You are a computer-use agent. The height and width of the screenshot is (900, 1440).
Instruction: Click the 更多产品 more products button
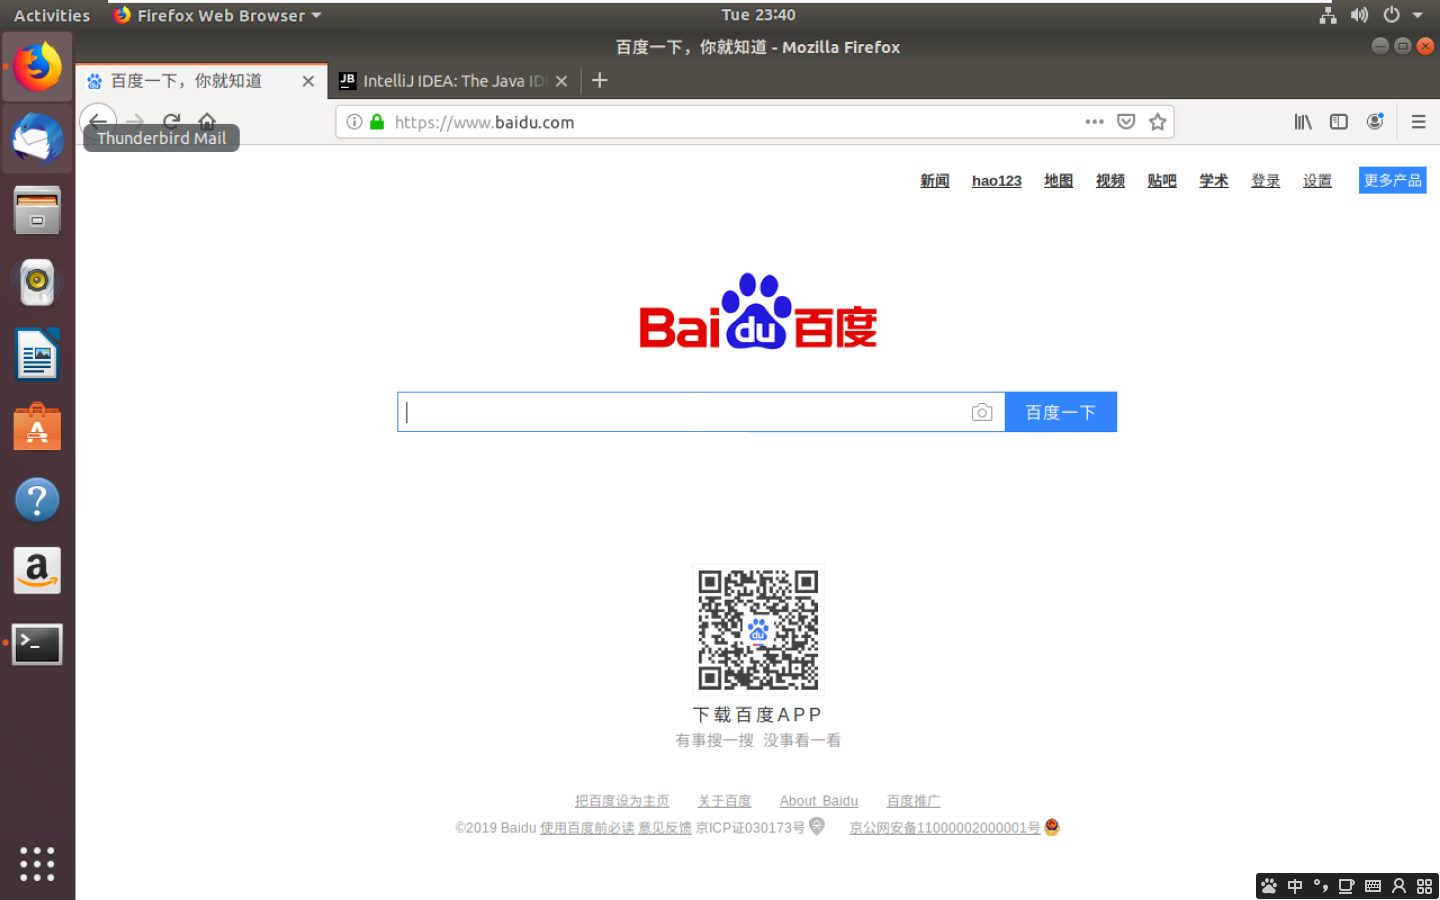[1393, 180]
